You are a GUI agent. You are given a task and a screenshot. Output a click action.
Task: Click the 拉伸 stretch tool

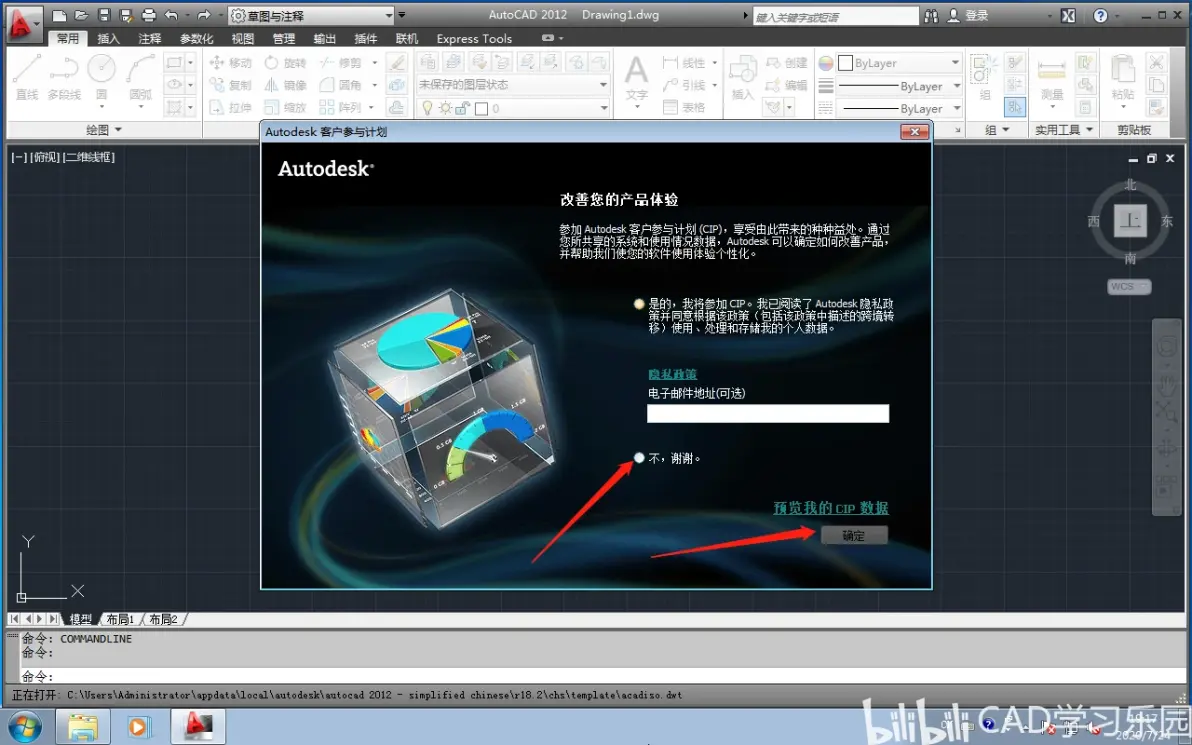230,107
